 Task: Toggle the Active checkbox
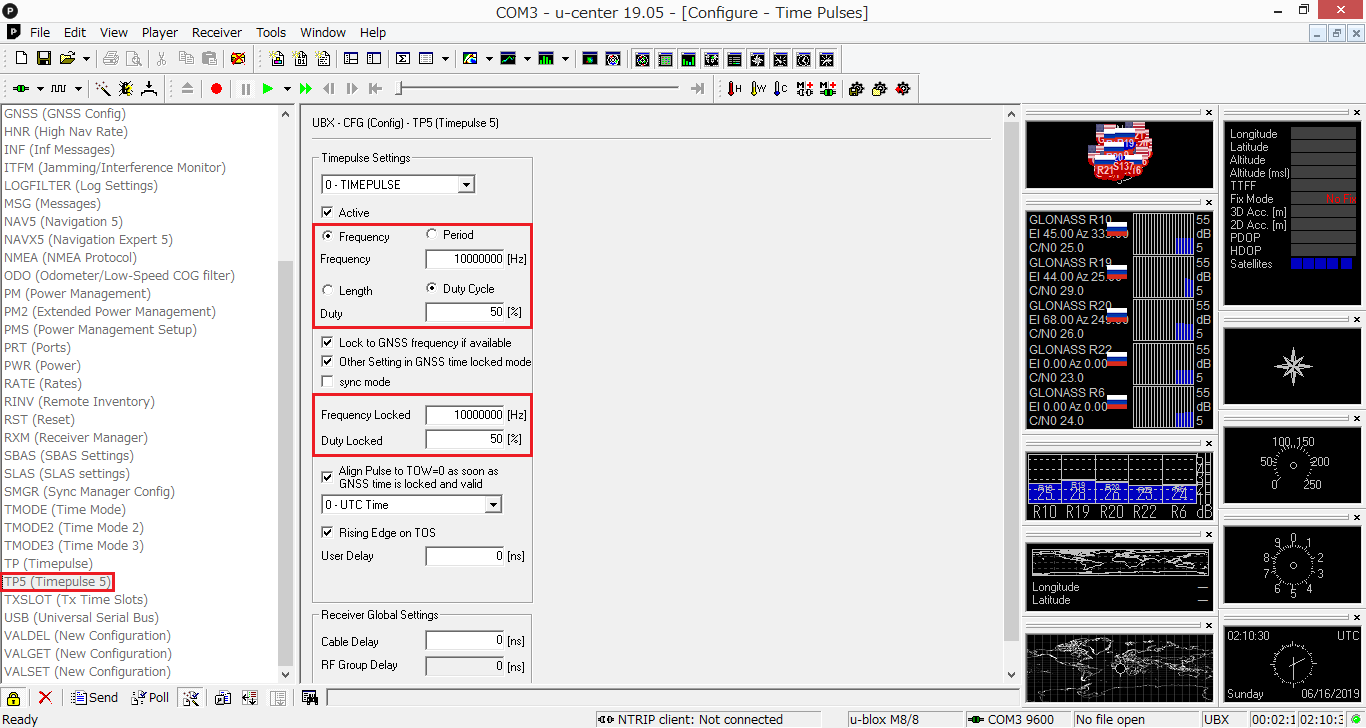click(327, 212)
